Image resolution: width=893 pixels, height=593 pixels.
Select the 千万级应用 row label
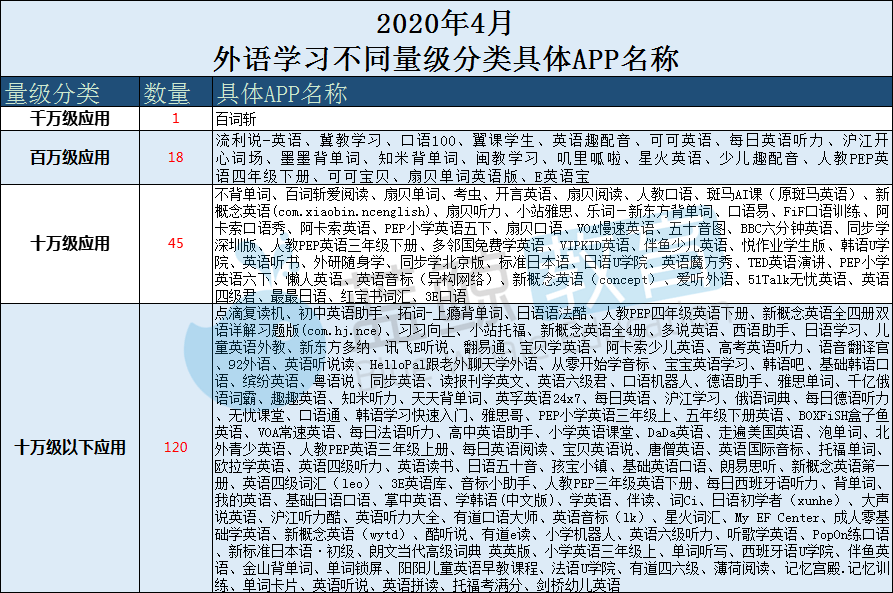point(70,119)
